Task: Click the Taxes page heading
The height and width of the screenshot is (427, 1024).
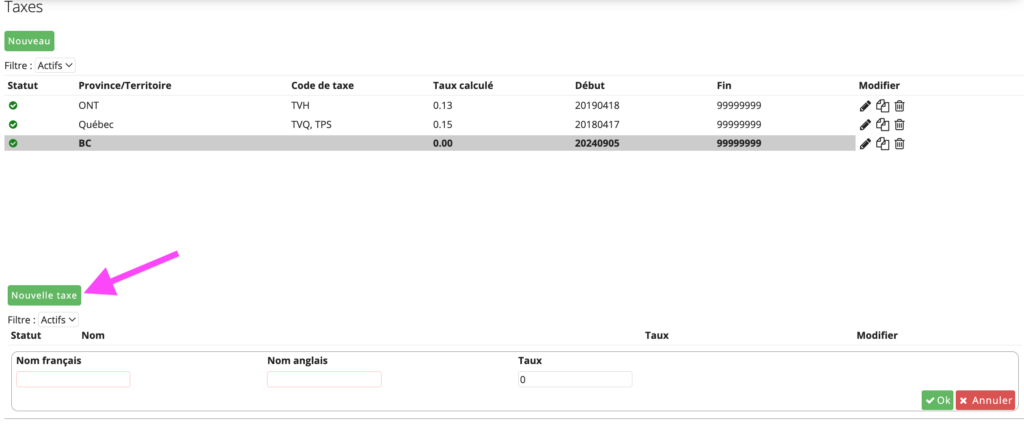Action: coord(24,7)
